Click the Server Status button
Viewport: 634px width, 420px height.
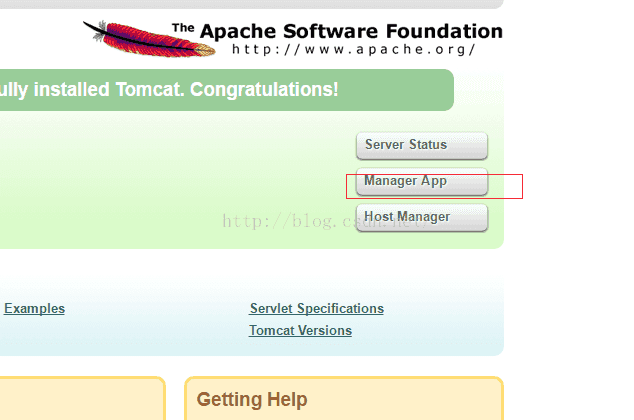click(x=422, y=145)
